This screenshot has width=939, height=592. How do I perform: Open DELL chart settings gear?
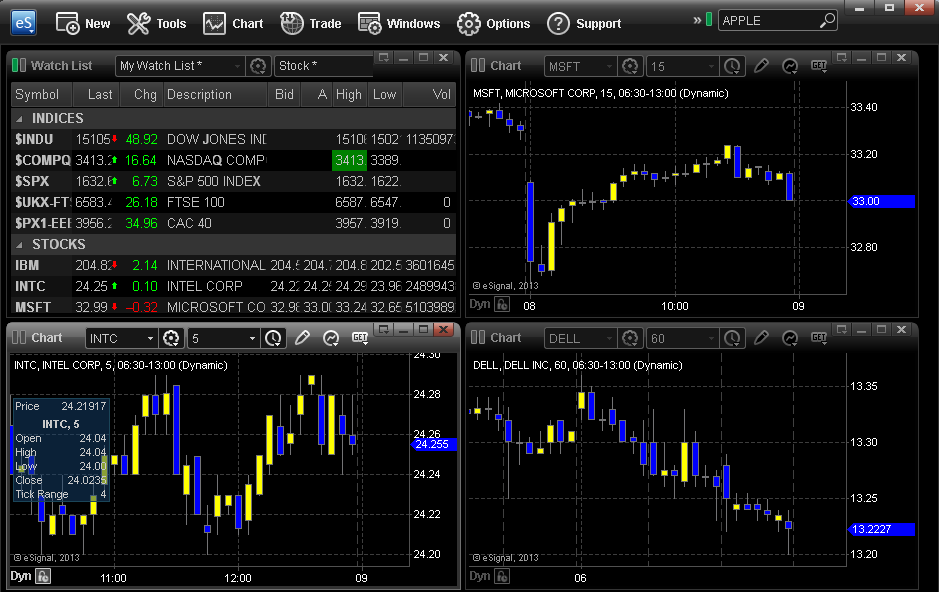[x=630, y=339]
